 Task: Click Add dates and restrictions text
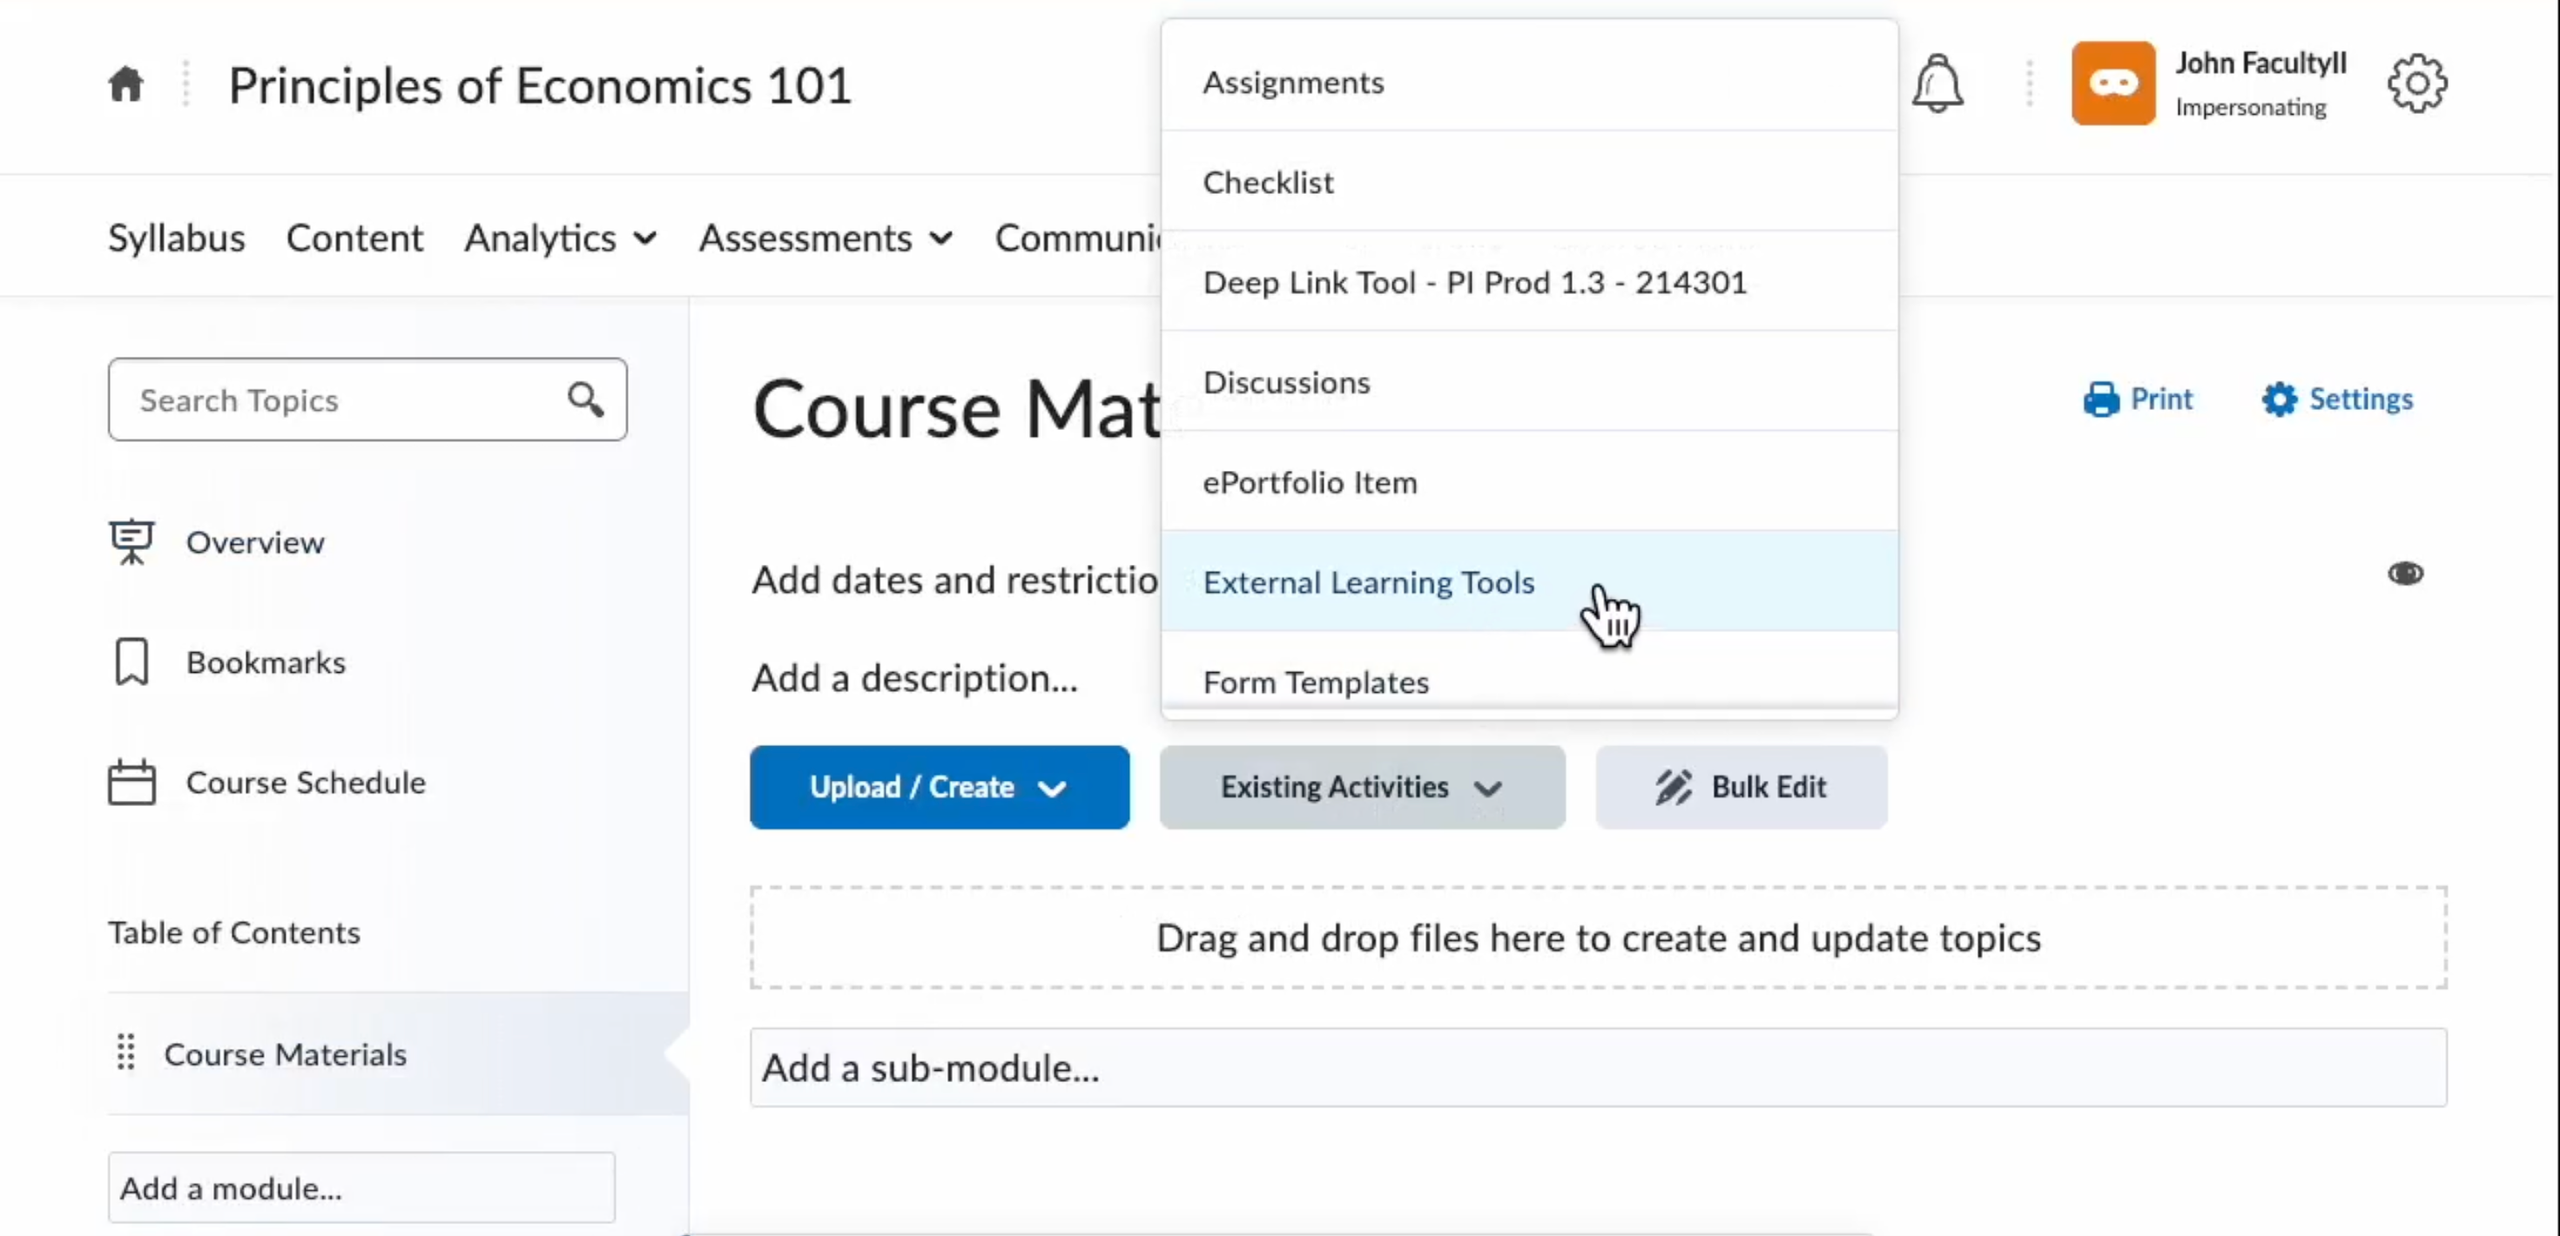(x=956, y=580)
